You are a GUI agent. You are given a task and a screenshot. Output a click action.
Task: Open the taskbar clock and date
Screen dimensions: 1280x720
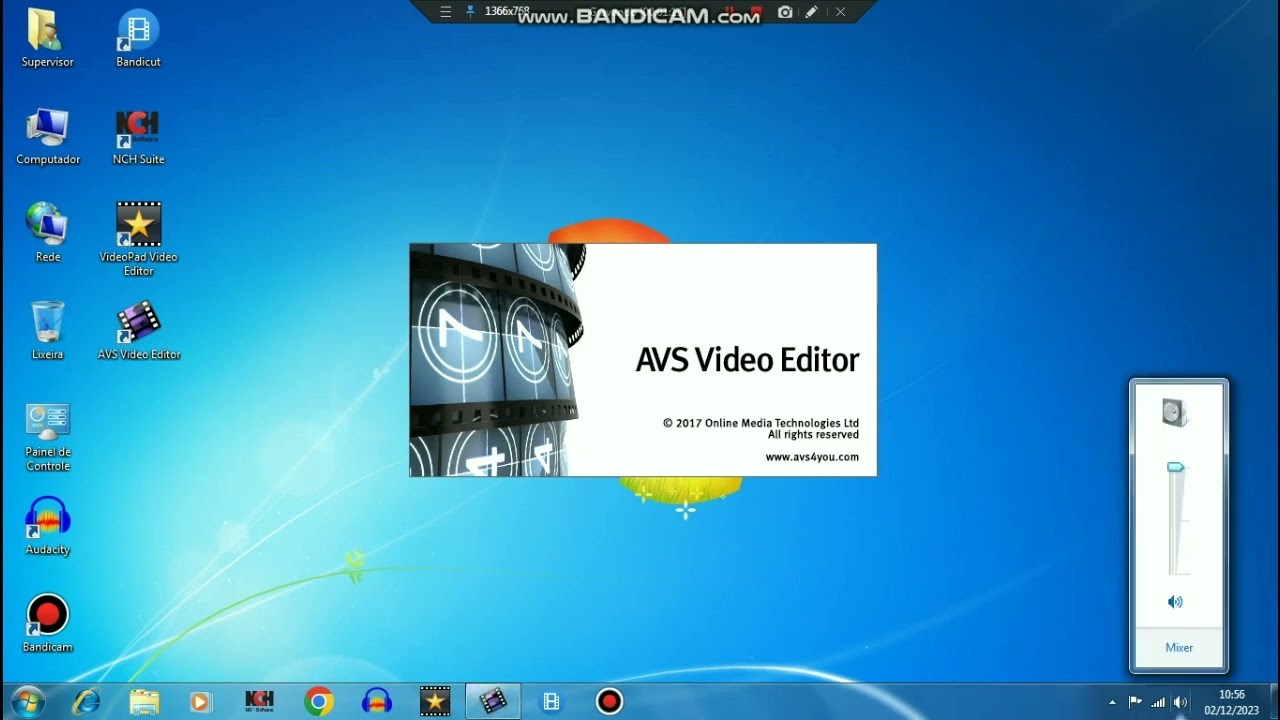click(x=1232, y=702)
